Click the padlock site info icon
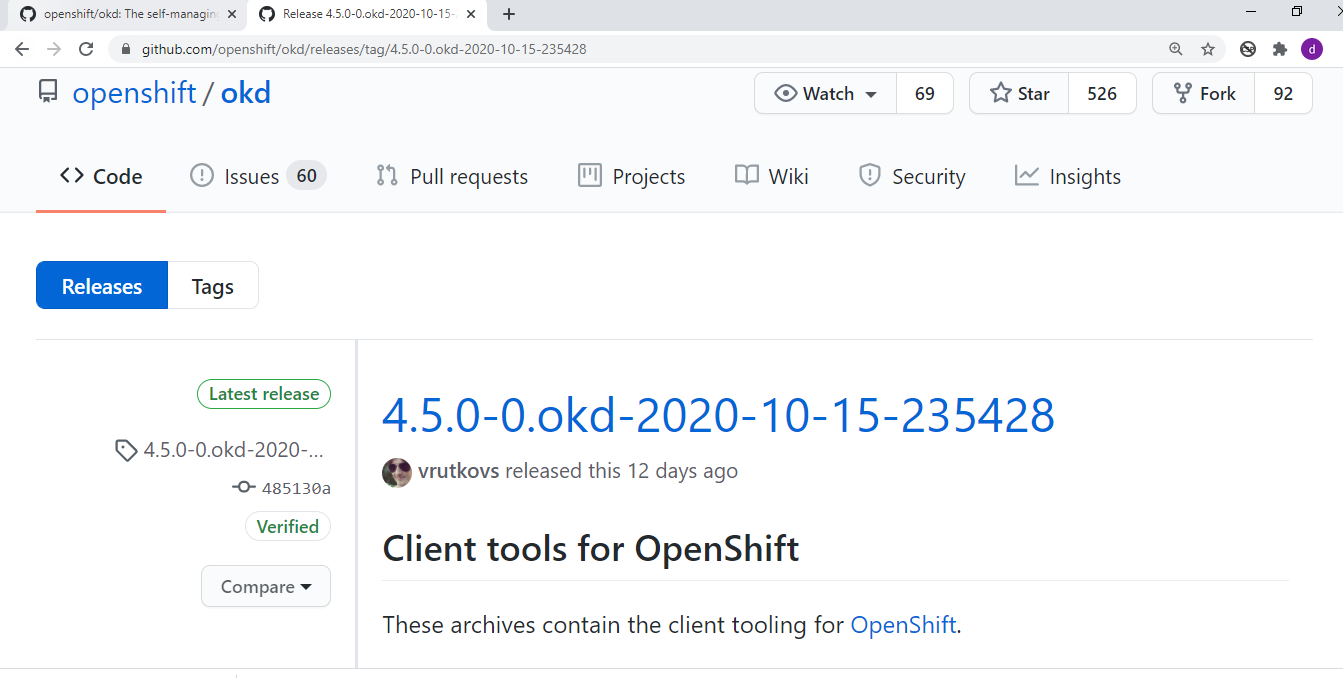The image size is (1343, 678). point(126,49)
